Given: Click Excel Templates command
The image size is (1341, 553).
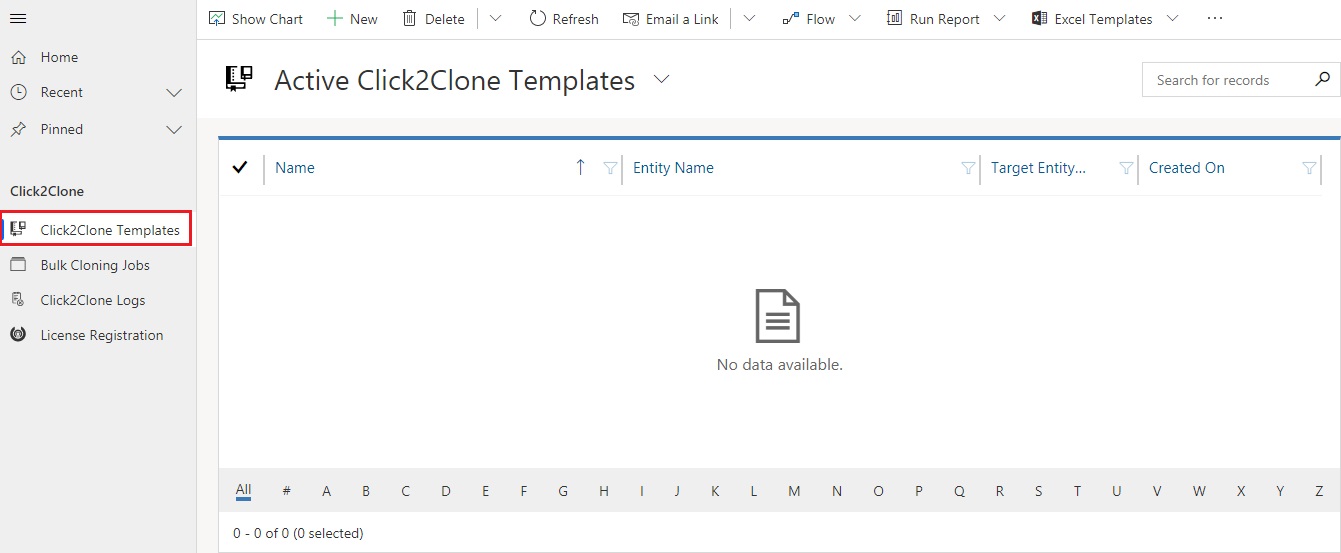Looking at the screenshot, I should (x=1092, y=19).
